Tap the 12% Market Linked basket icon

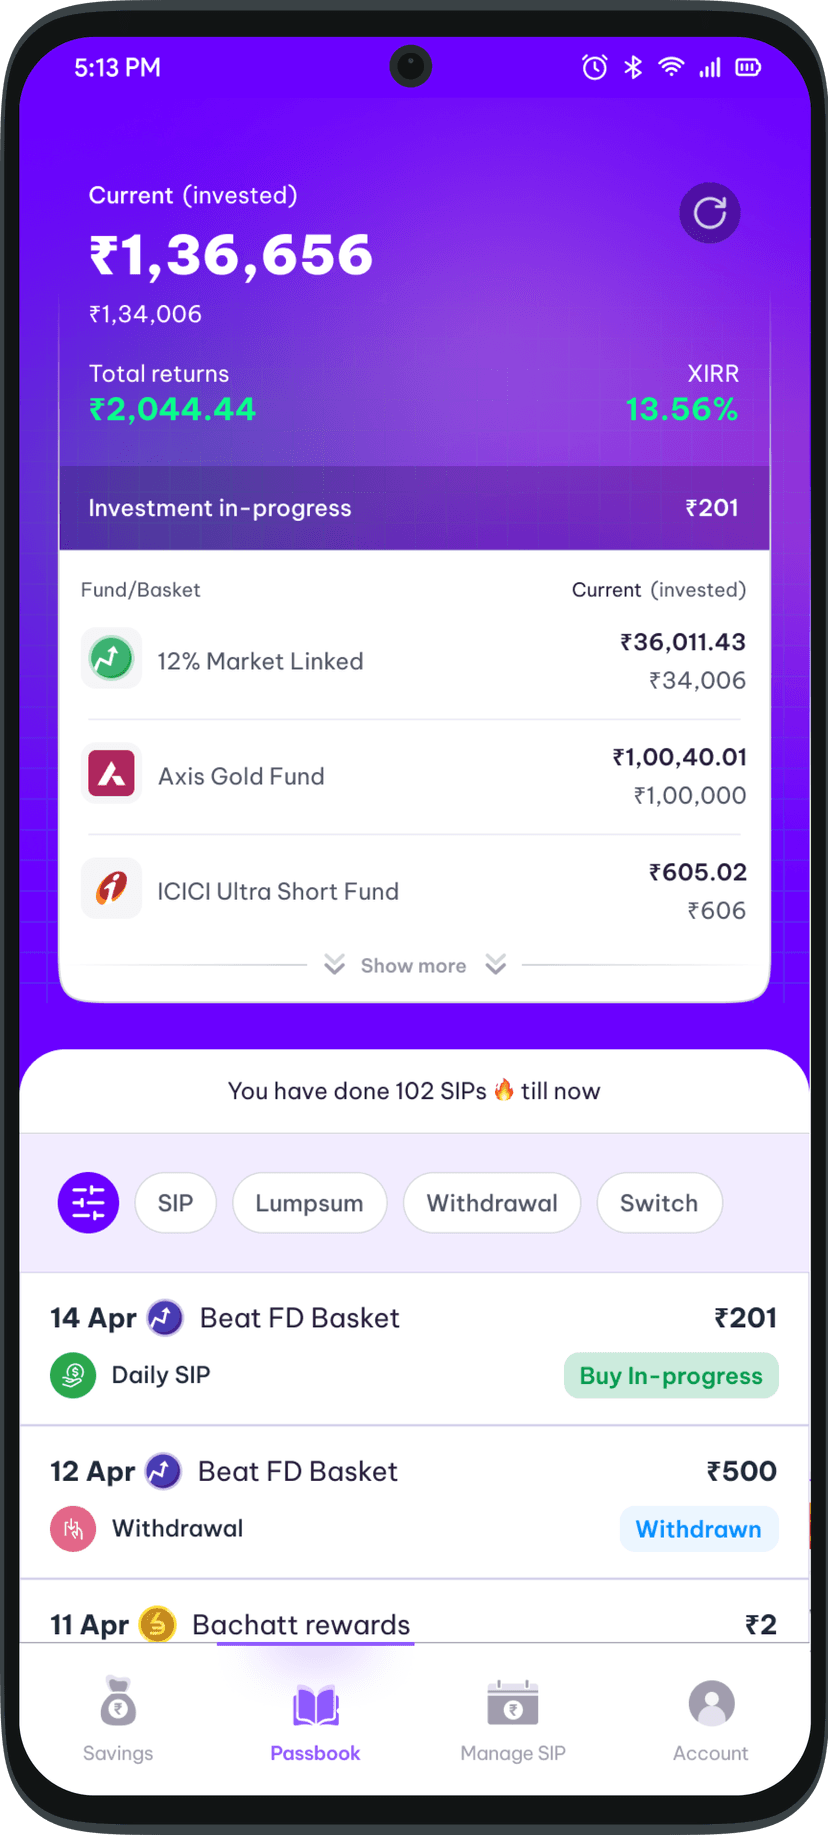(x=111, y=659)
